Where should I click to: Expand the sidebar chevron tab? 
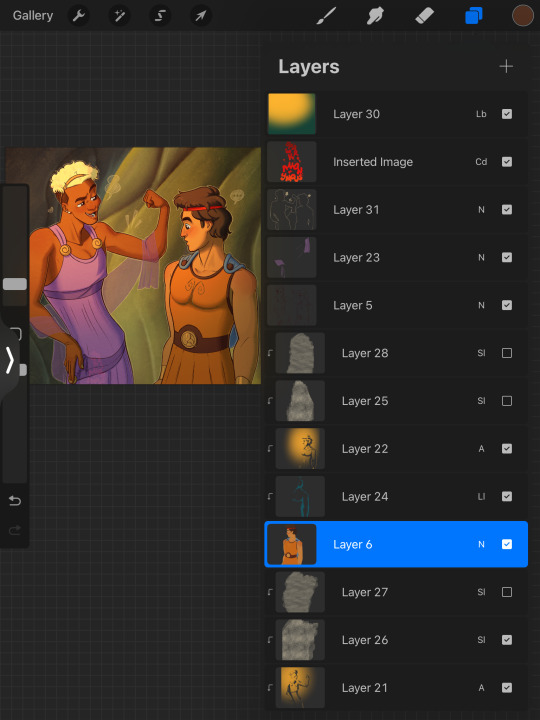[x=10, y=360]
